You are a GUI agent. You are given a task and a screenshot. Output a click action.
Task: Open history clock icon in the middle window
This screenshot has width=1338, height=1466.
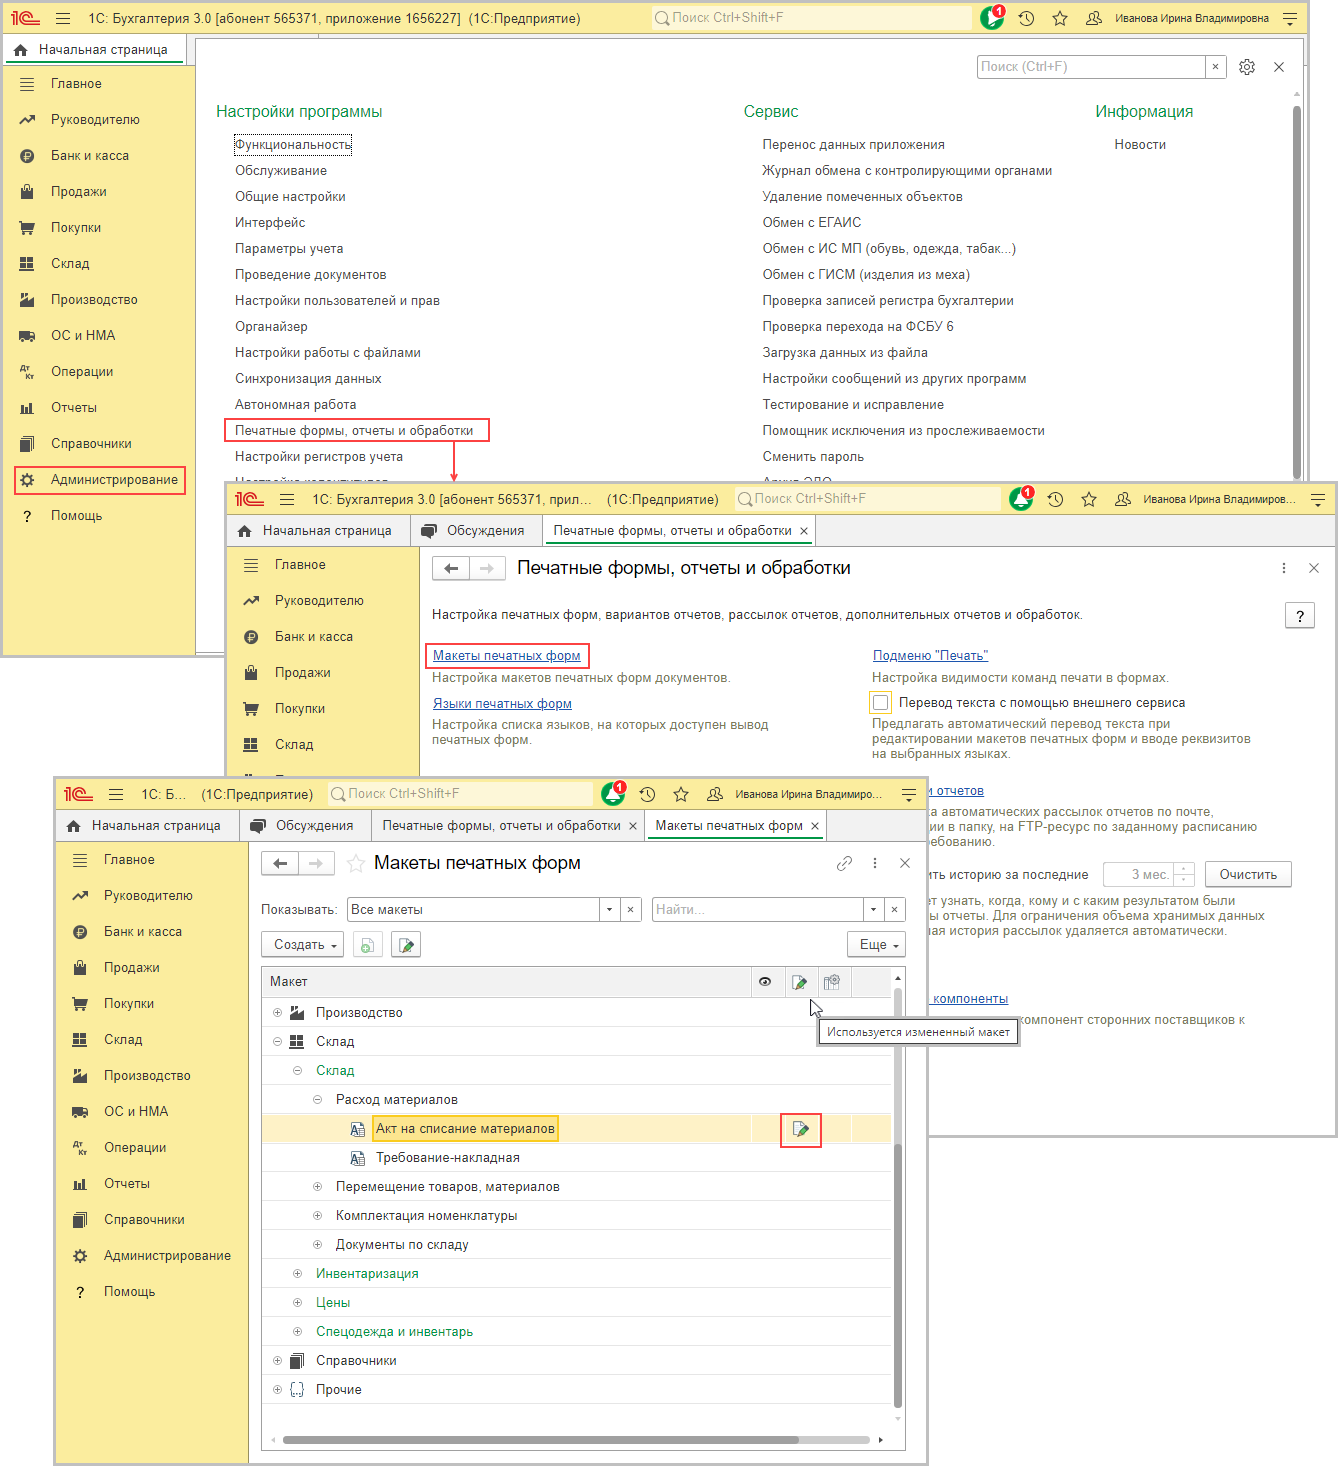[1055, 499]
